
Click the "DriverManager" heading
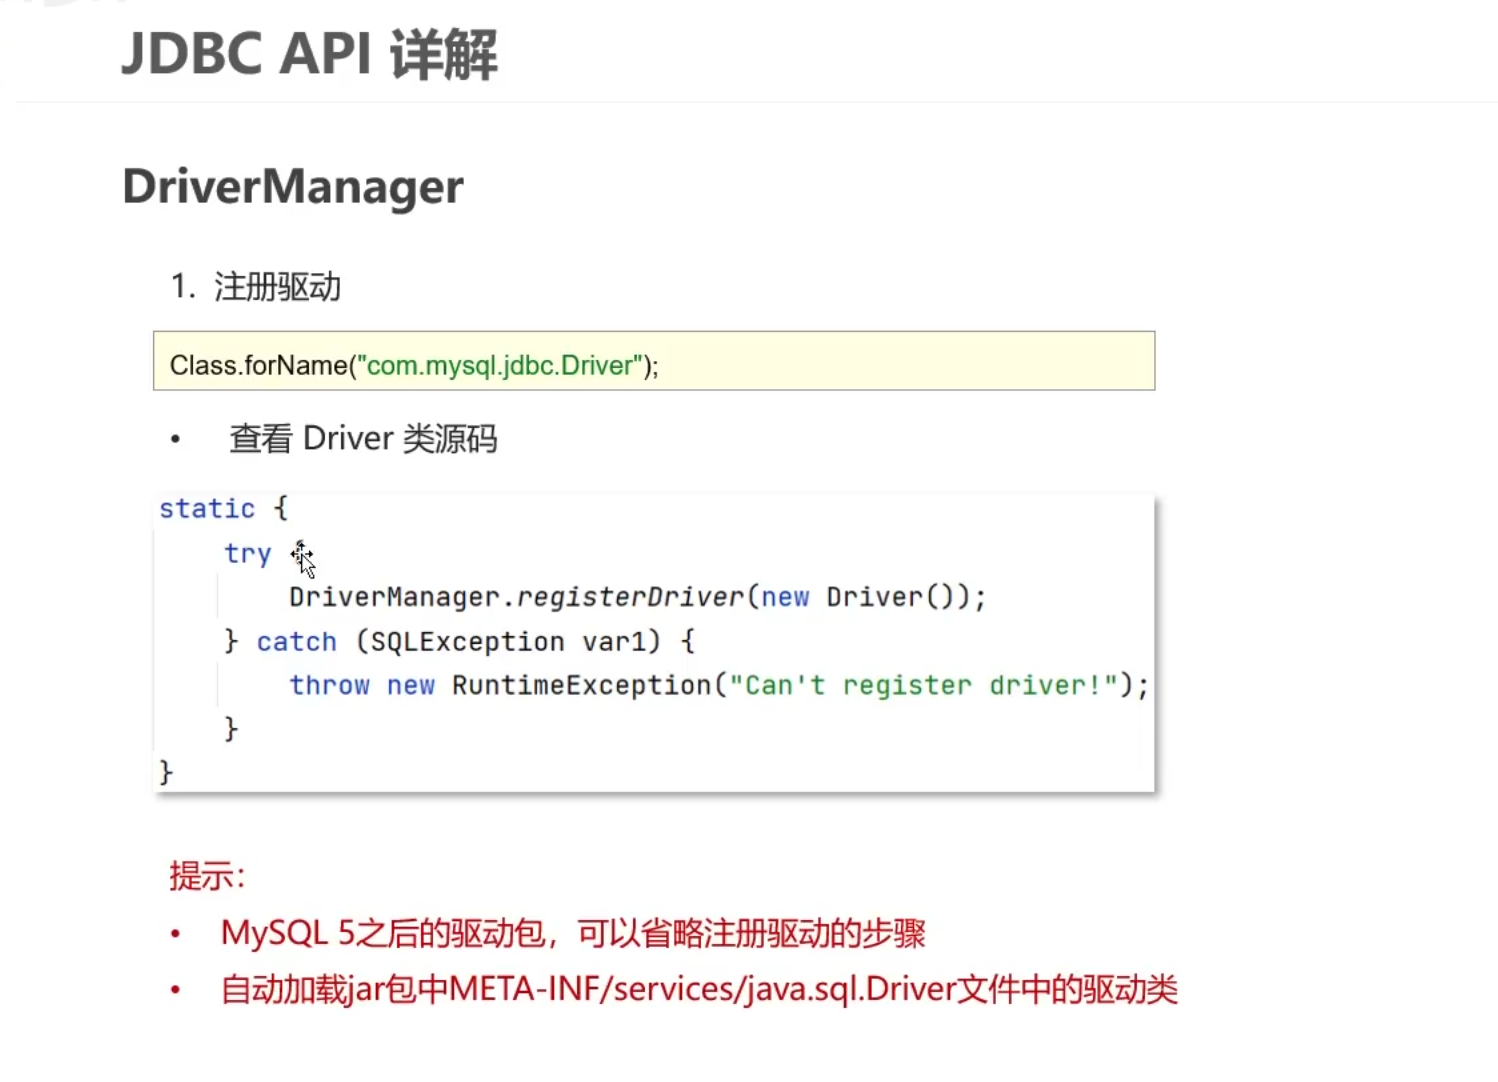293,187
